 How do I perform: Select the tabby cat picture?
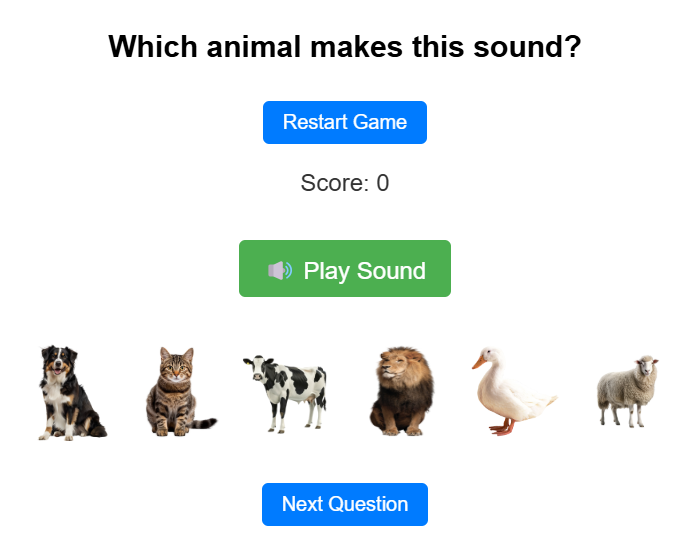(x=181, y=391)
